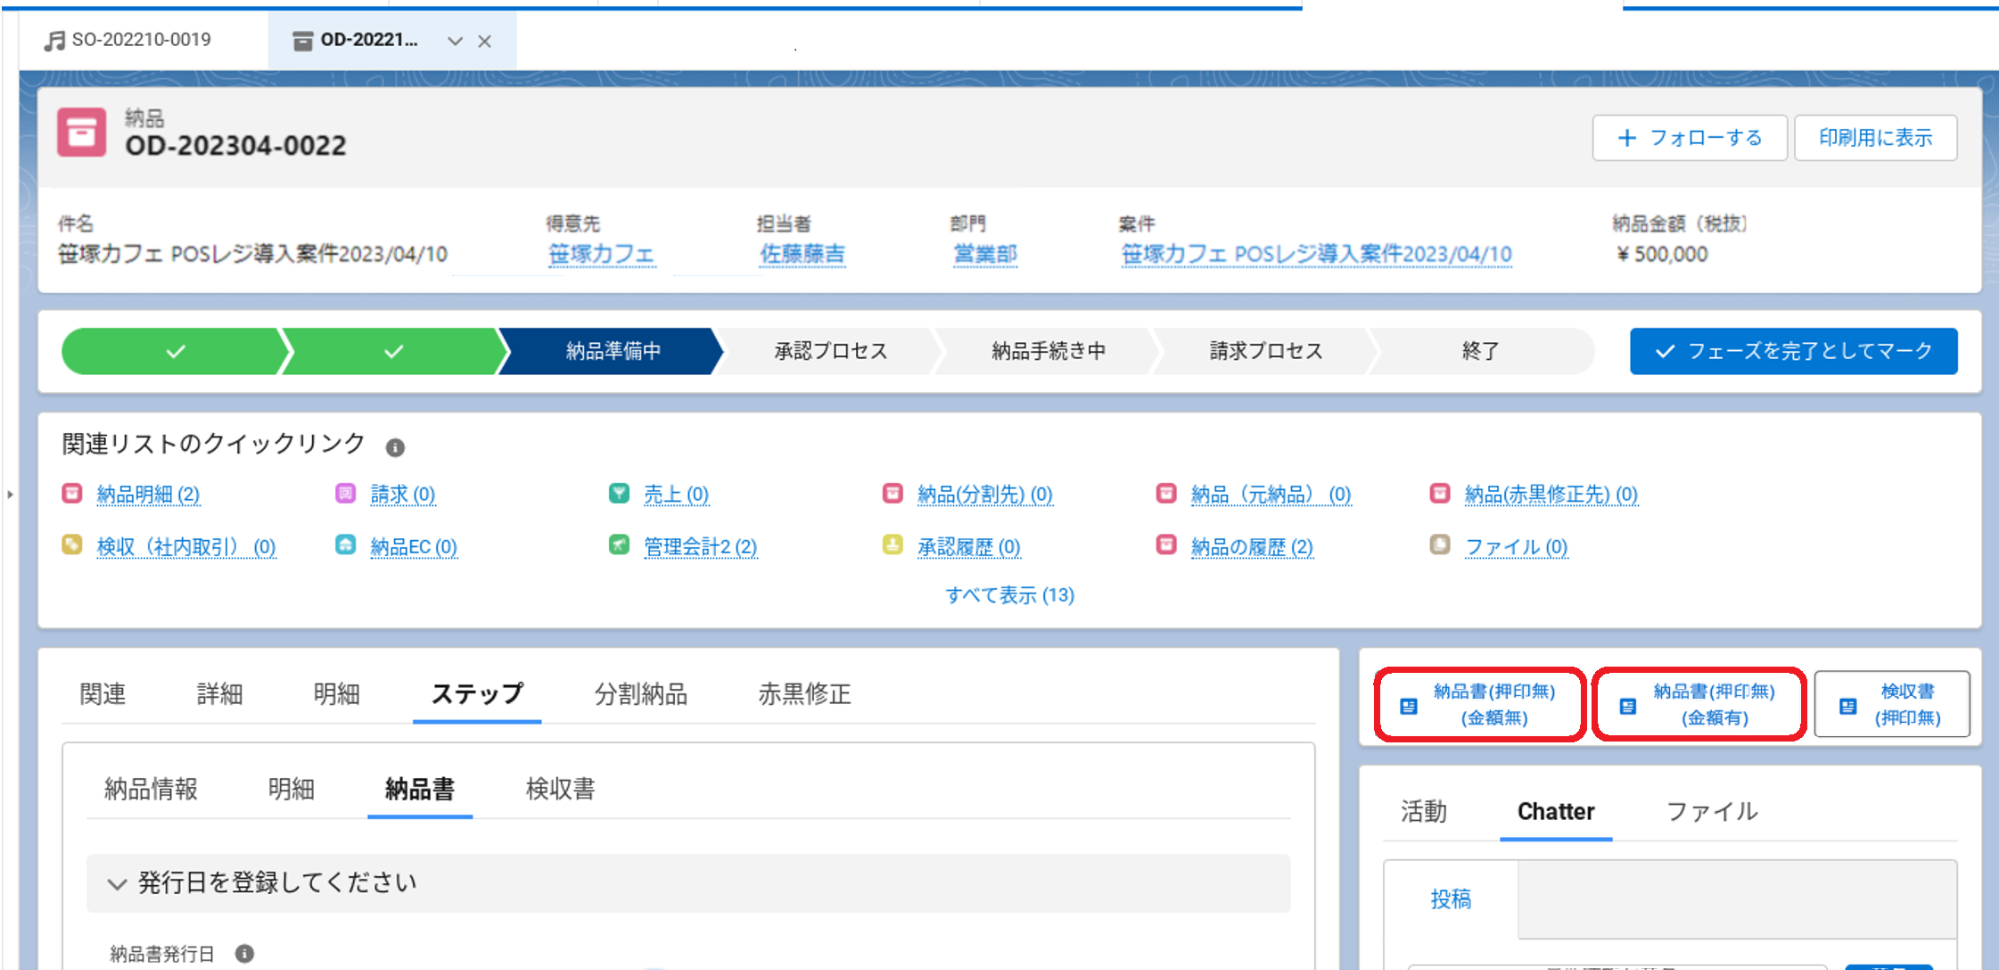Click info icon beside 納品書発行日
Image resolution: width=1999 pixels, height=970 pixels.
click(x=244, y=953)
